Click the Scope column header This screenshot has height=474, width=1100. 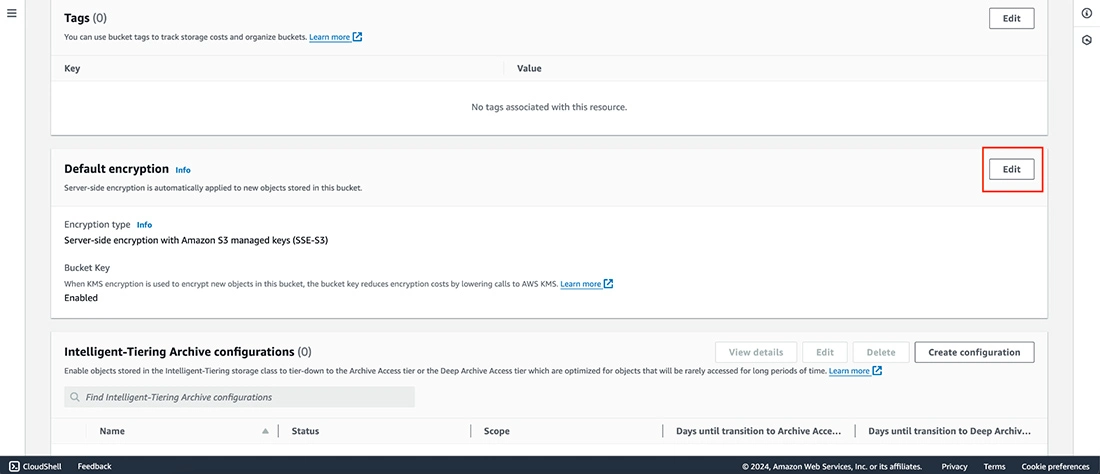[497, 431]
